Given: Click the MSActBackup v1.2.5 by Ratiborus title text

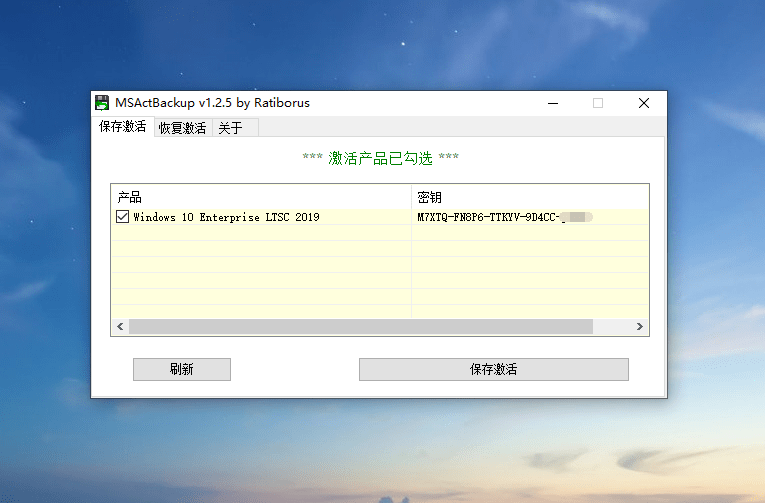Looking at the screenshot, I should 212,103.
